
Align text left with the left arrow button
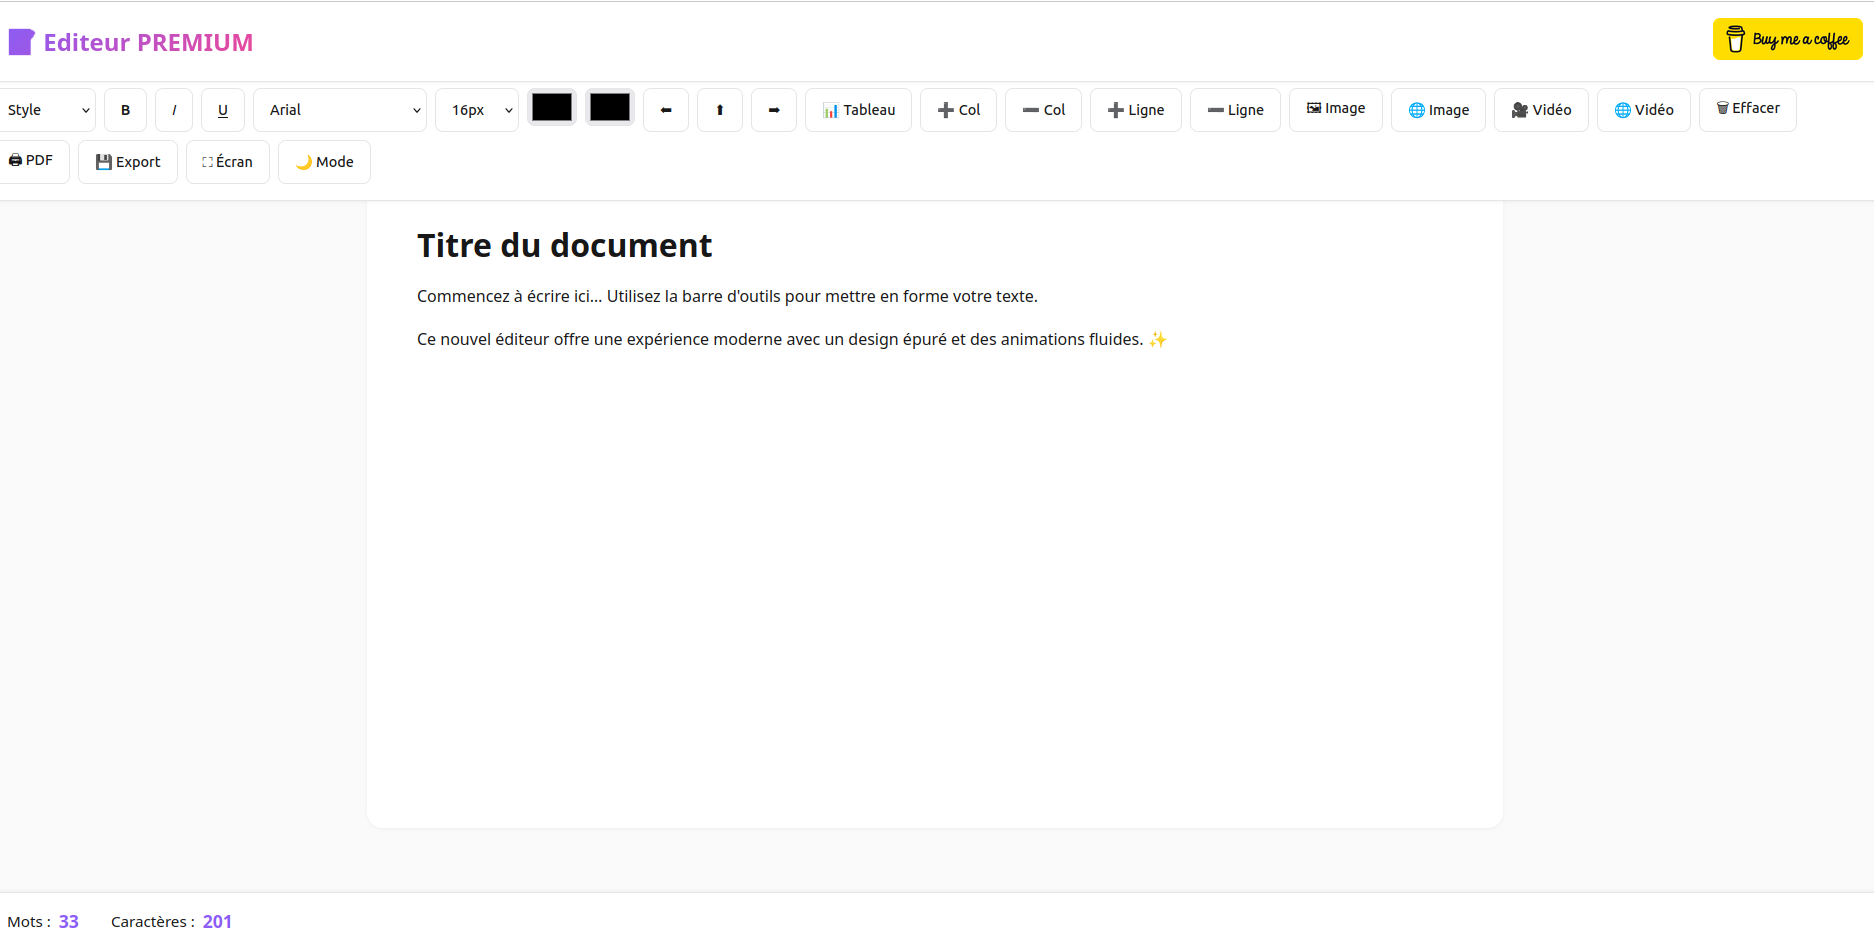click(666, 110)
